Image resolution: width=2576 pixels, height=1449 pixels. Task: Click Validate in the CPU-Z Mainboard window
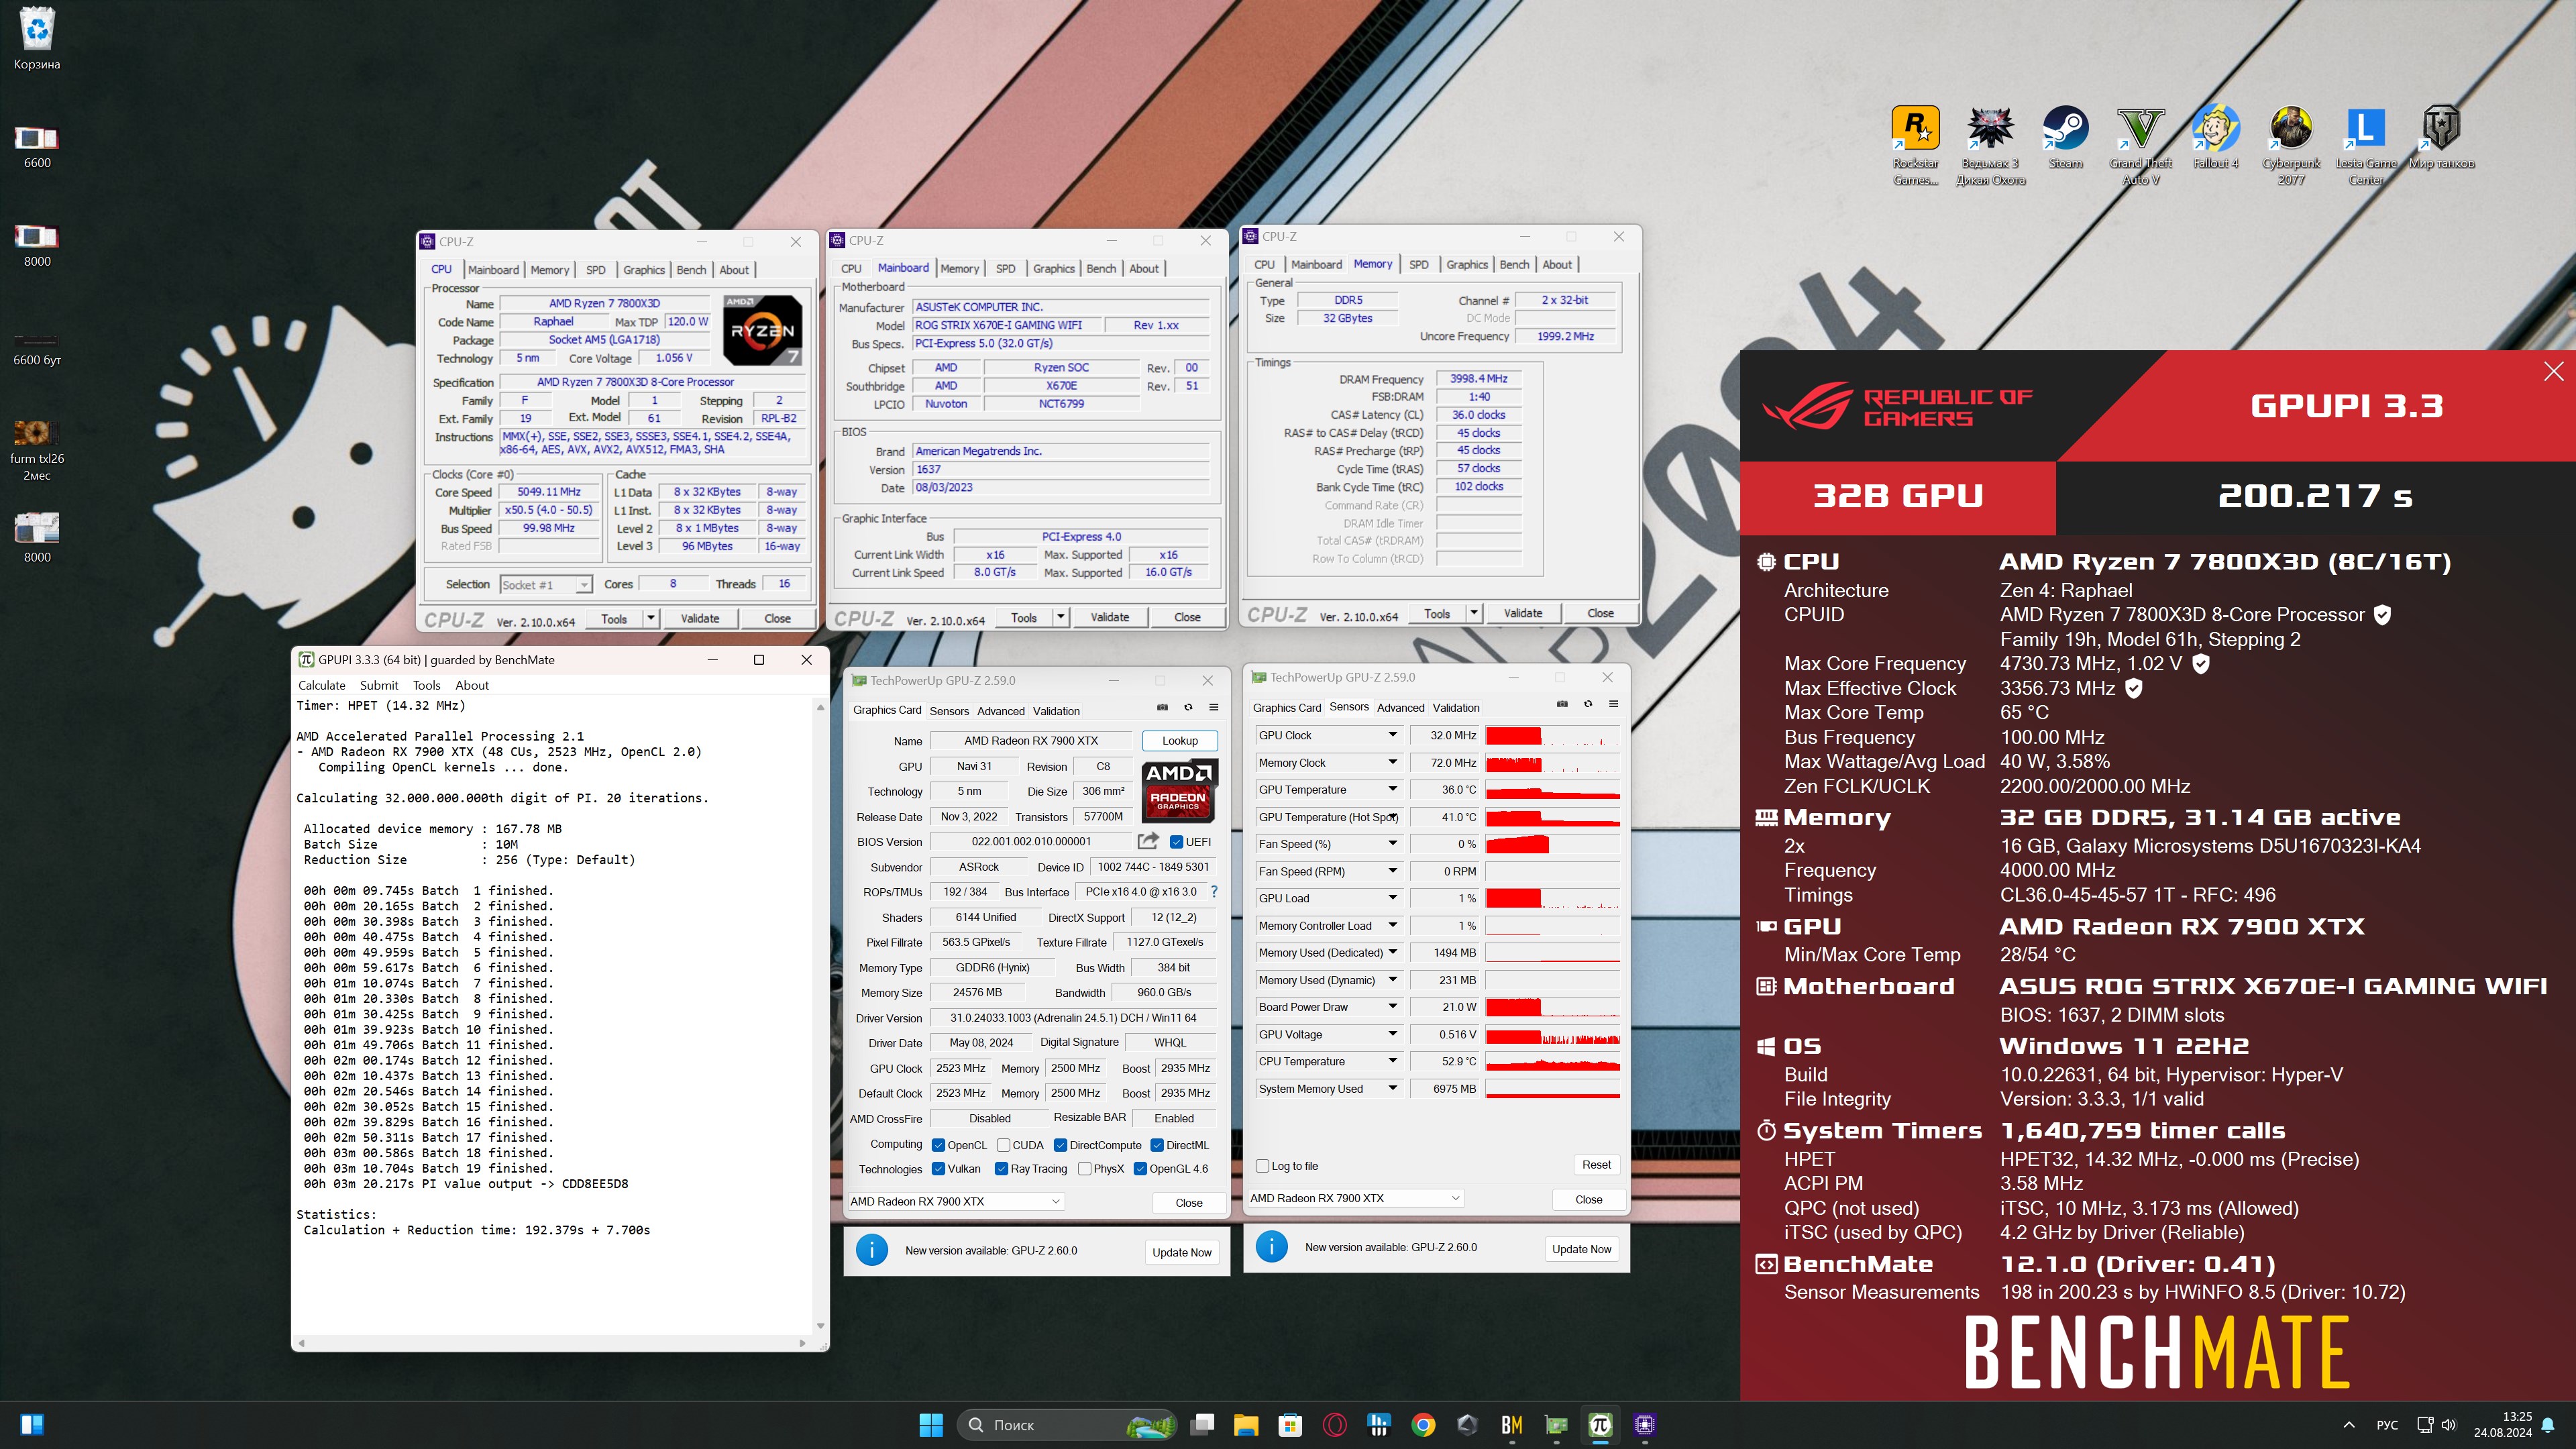pyautogui.click(x=1110, y=617)
